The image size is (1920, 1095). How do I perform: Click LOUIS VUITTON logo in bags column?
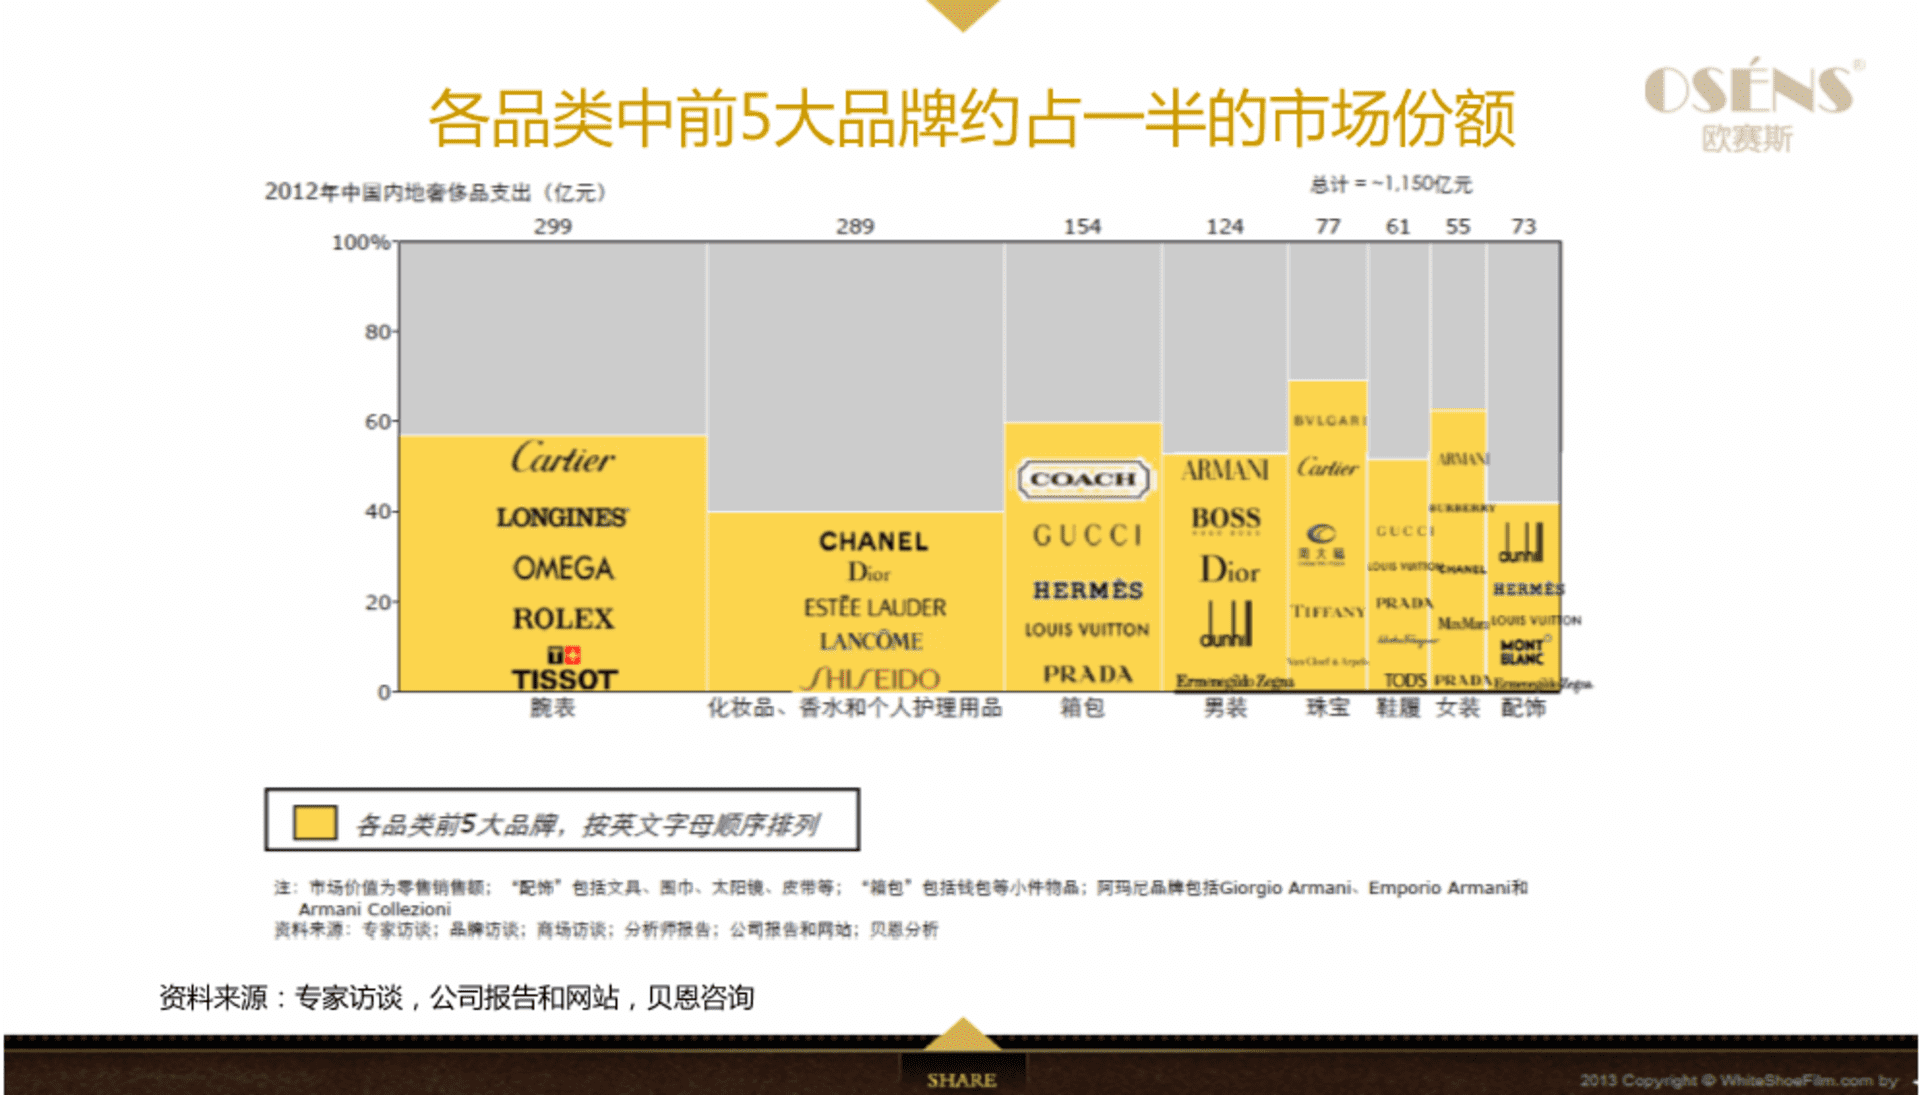[1087, 629]
